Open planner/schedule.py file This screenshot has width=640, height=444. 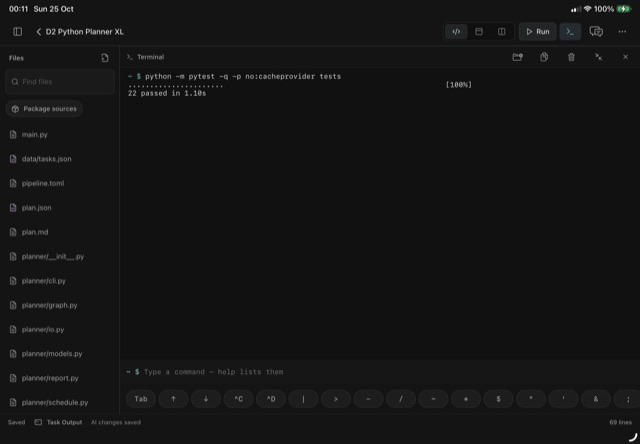point(60,402)
